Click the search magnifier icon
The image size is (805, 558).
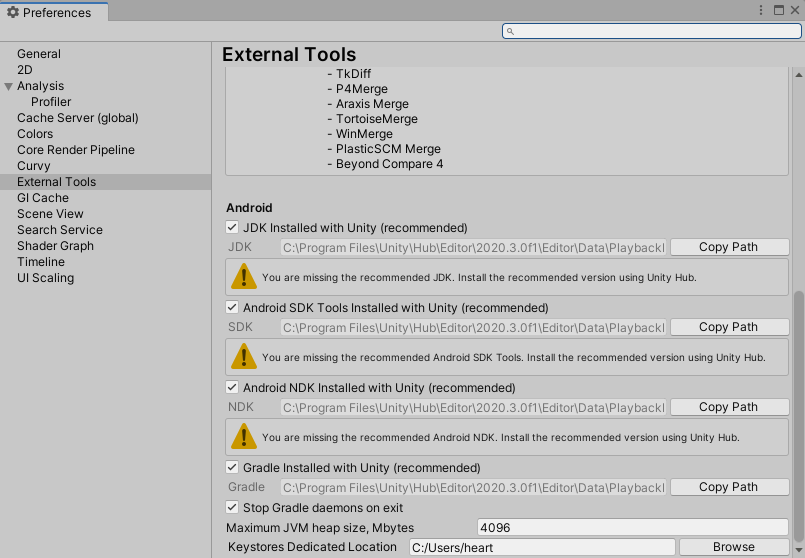[510, 31]
